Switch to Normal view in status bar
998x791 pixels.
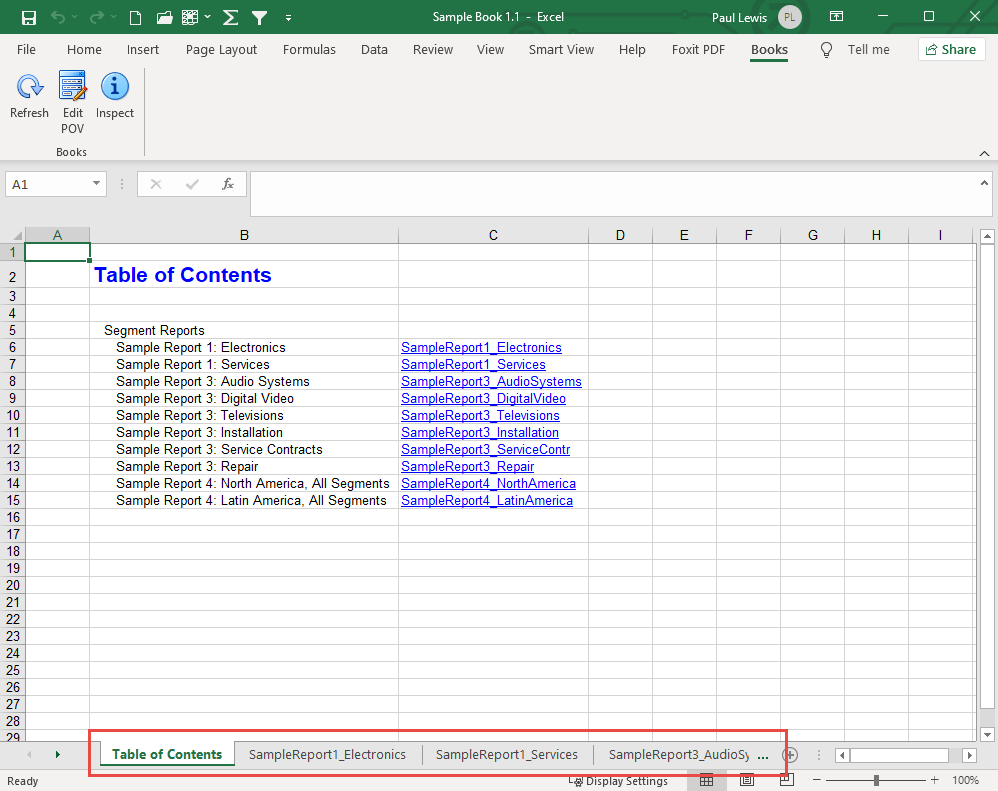706,781
